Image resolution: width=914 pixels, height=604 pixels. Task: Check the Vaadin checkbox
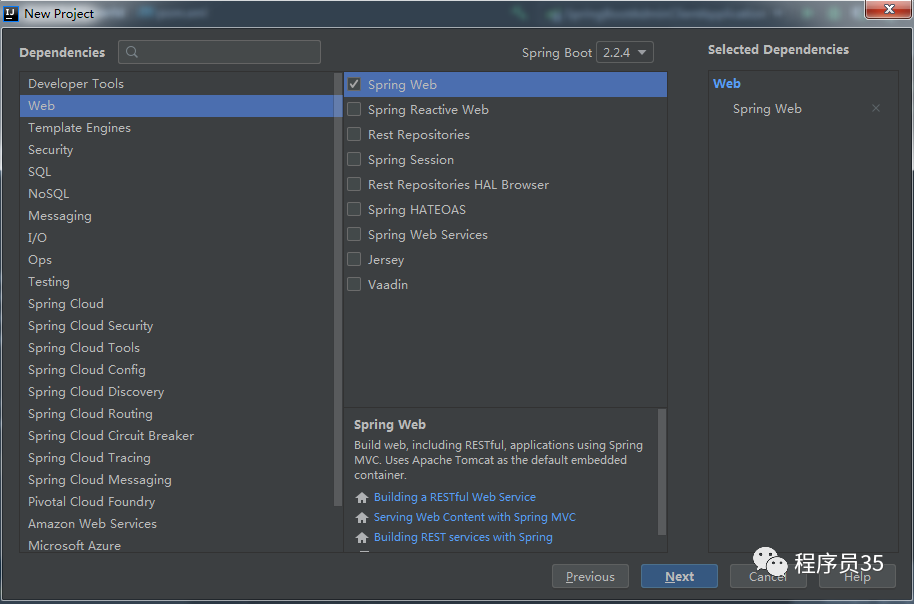click(354, 285)
